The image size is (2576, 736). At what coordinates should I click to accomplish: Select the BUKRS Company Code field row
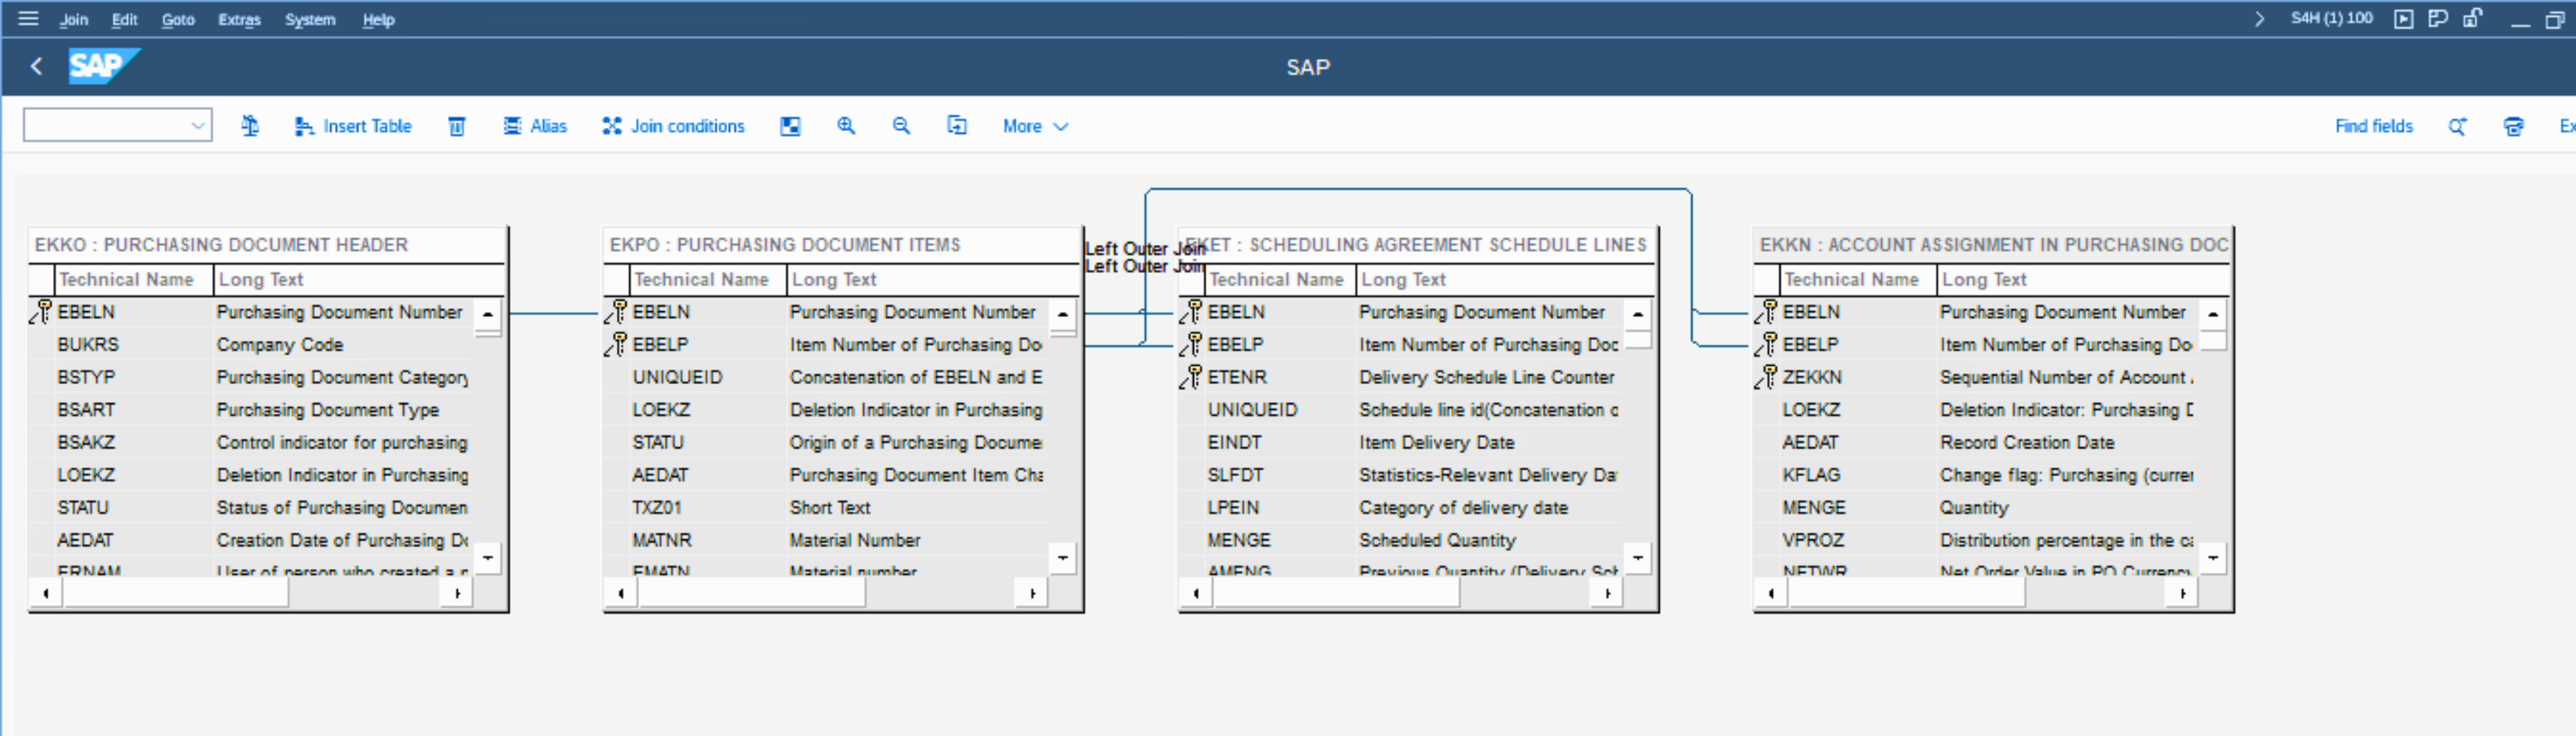(250, 345)
